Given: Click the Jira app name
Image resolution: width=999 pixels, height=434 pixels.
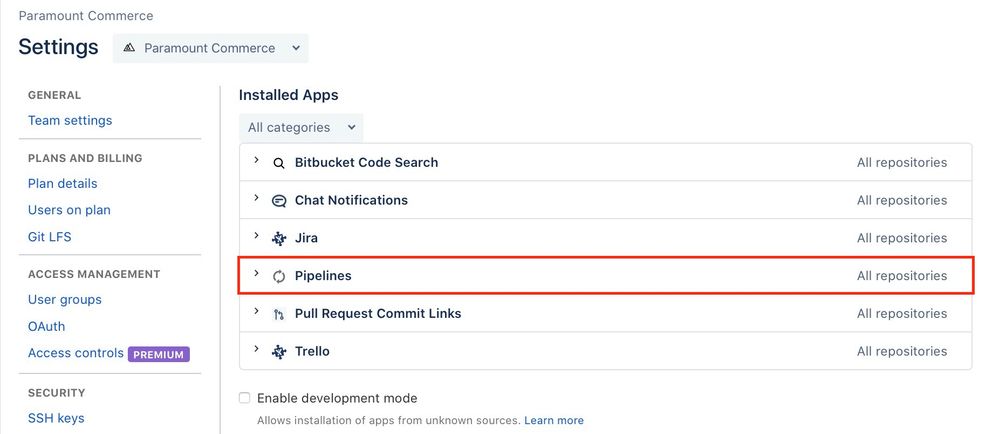Looking at the screenshot, I should pos(306,238).
